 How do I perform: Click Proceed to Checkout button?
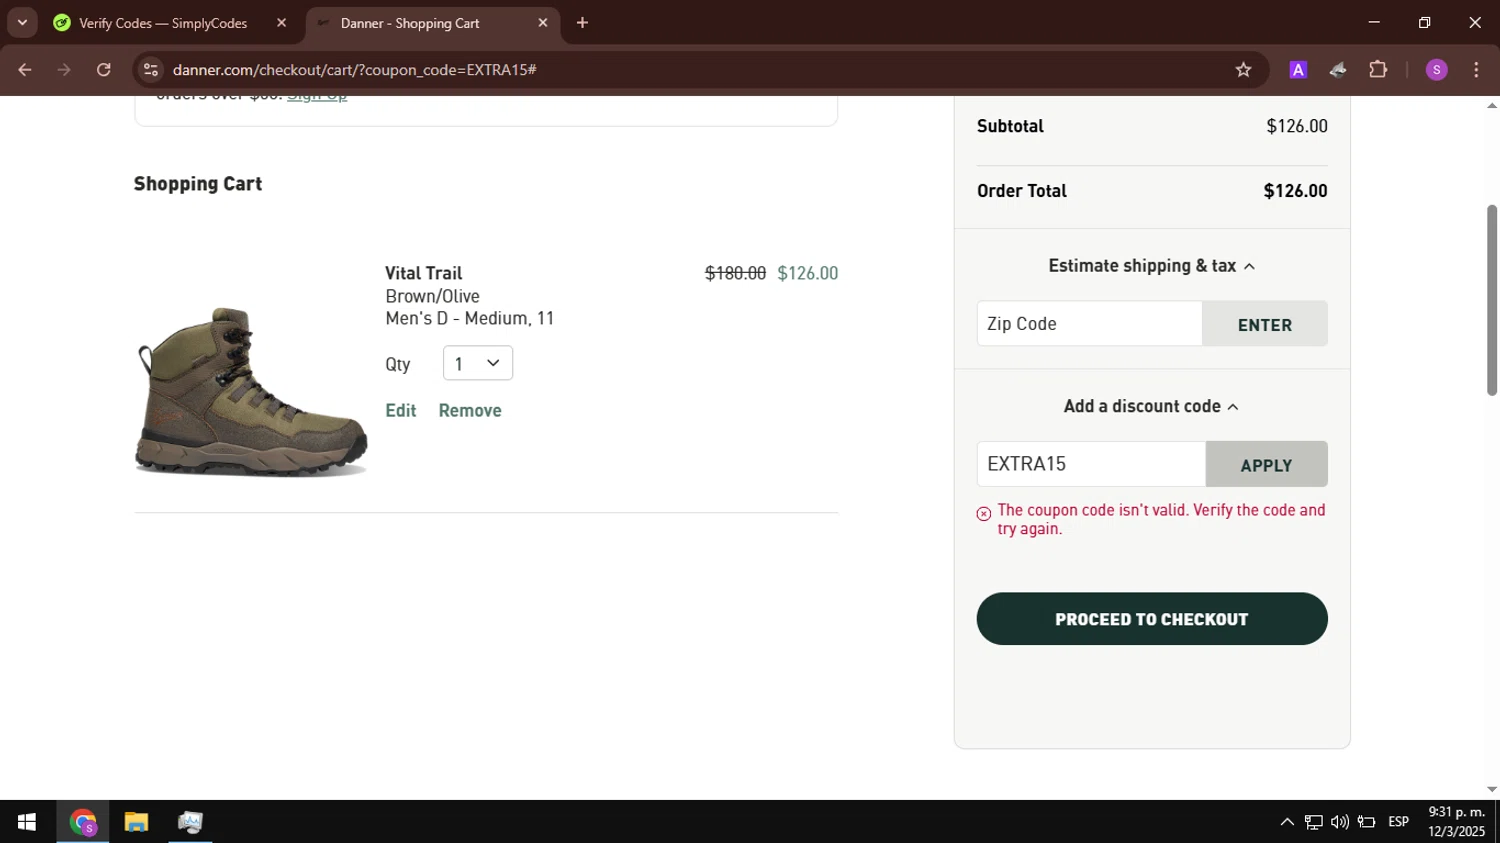(1152, 619)
